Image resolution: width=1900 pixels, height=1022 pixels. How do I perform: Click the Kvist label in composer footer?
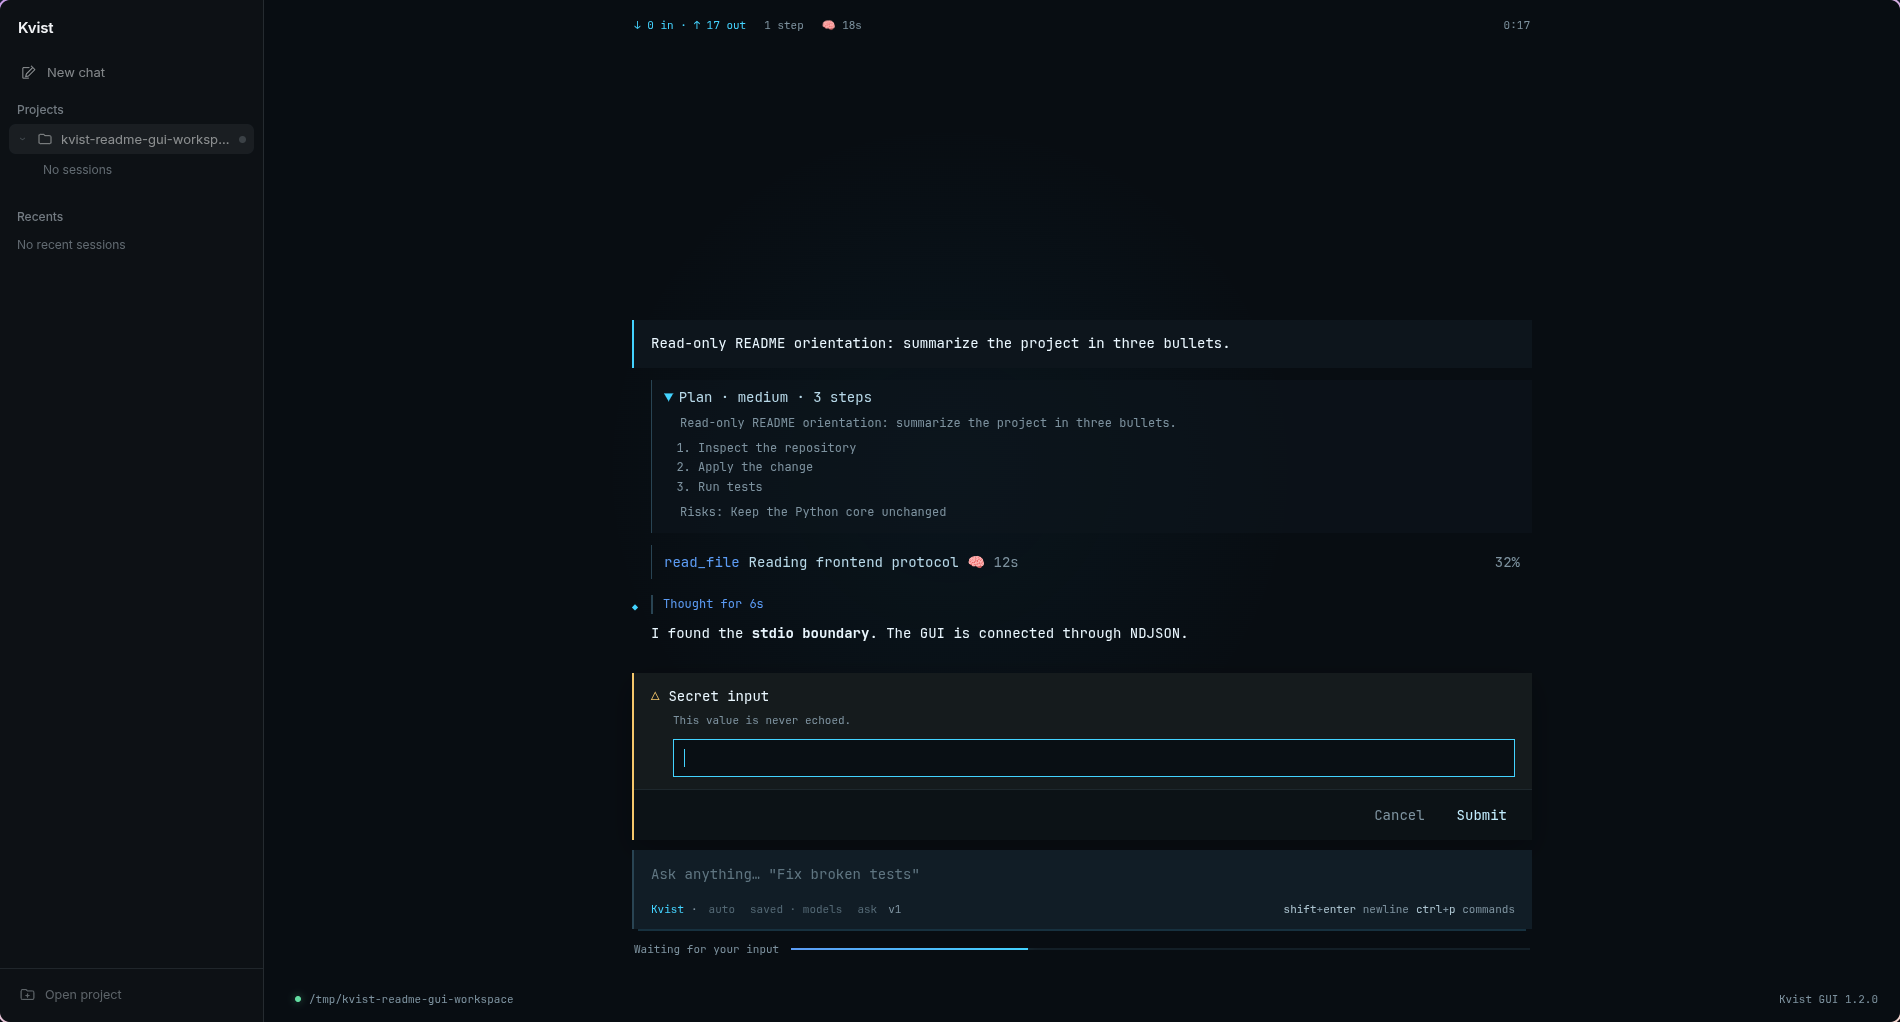pyautogui.click(x=667, y=909)
